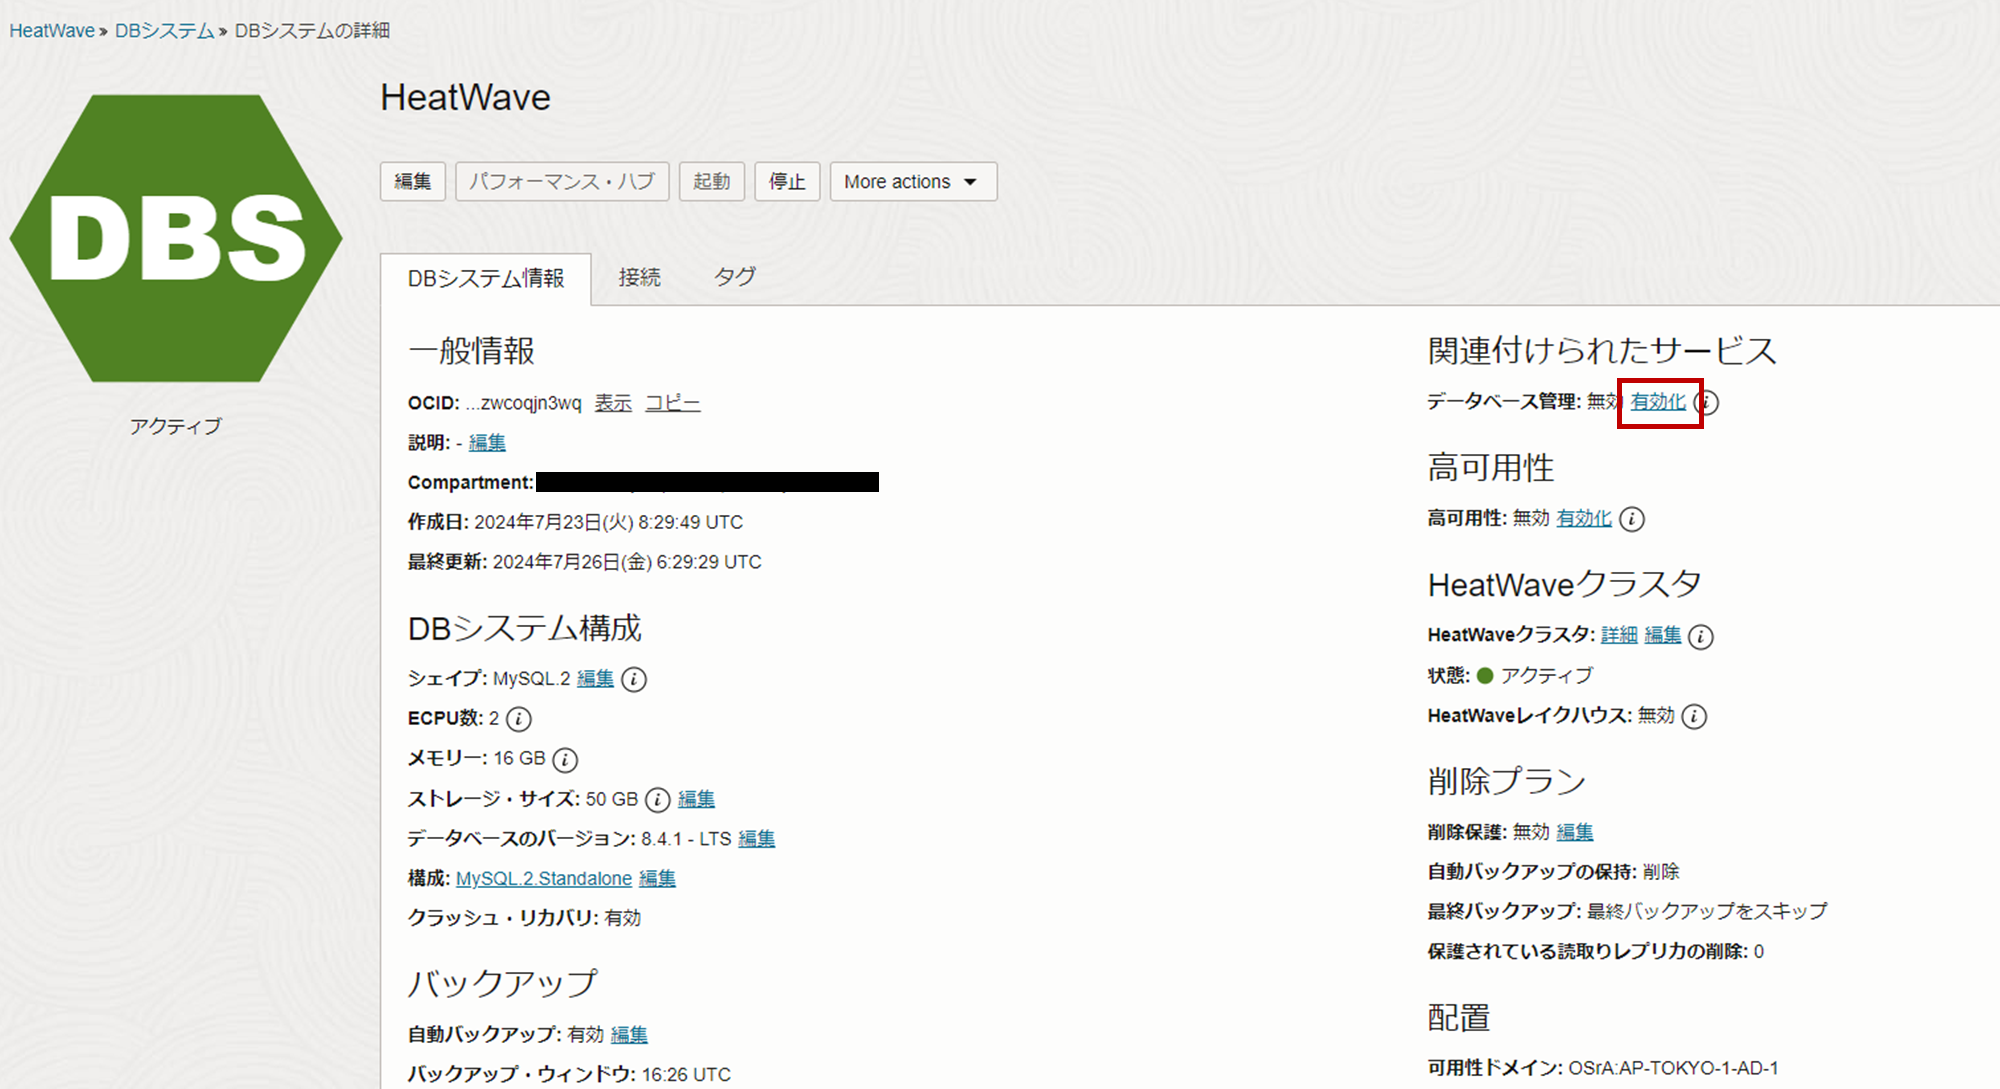Image resolution: width=2000 pixels, height=1089 pixels.
Task: Click 最終バックアップをスキップ text
Action: 1707,911
